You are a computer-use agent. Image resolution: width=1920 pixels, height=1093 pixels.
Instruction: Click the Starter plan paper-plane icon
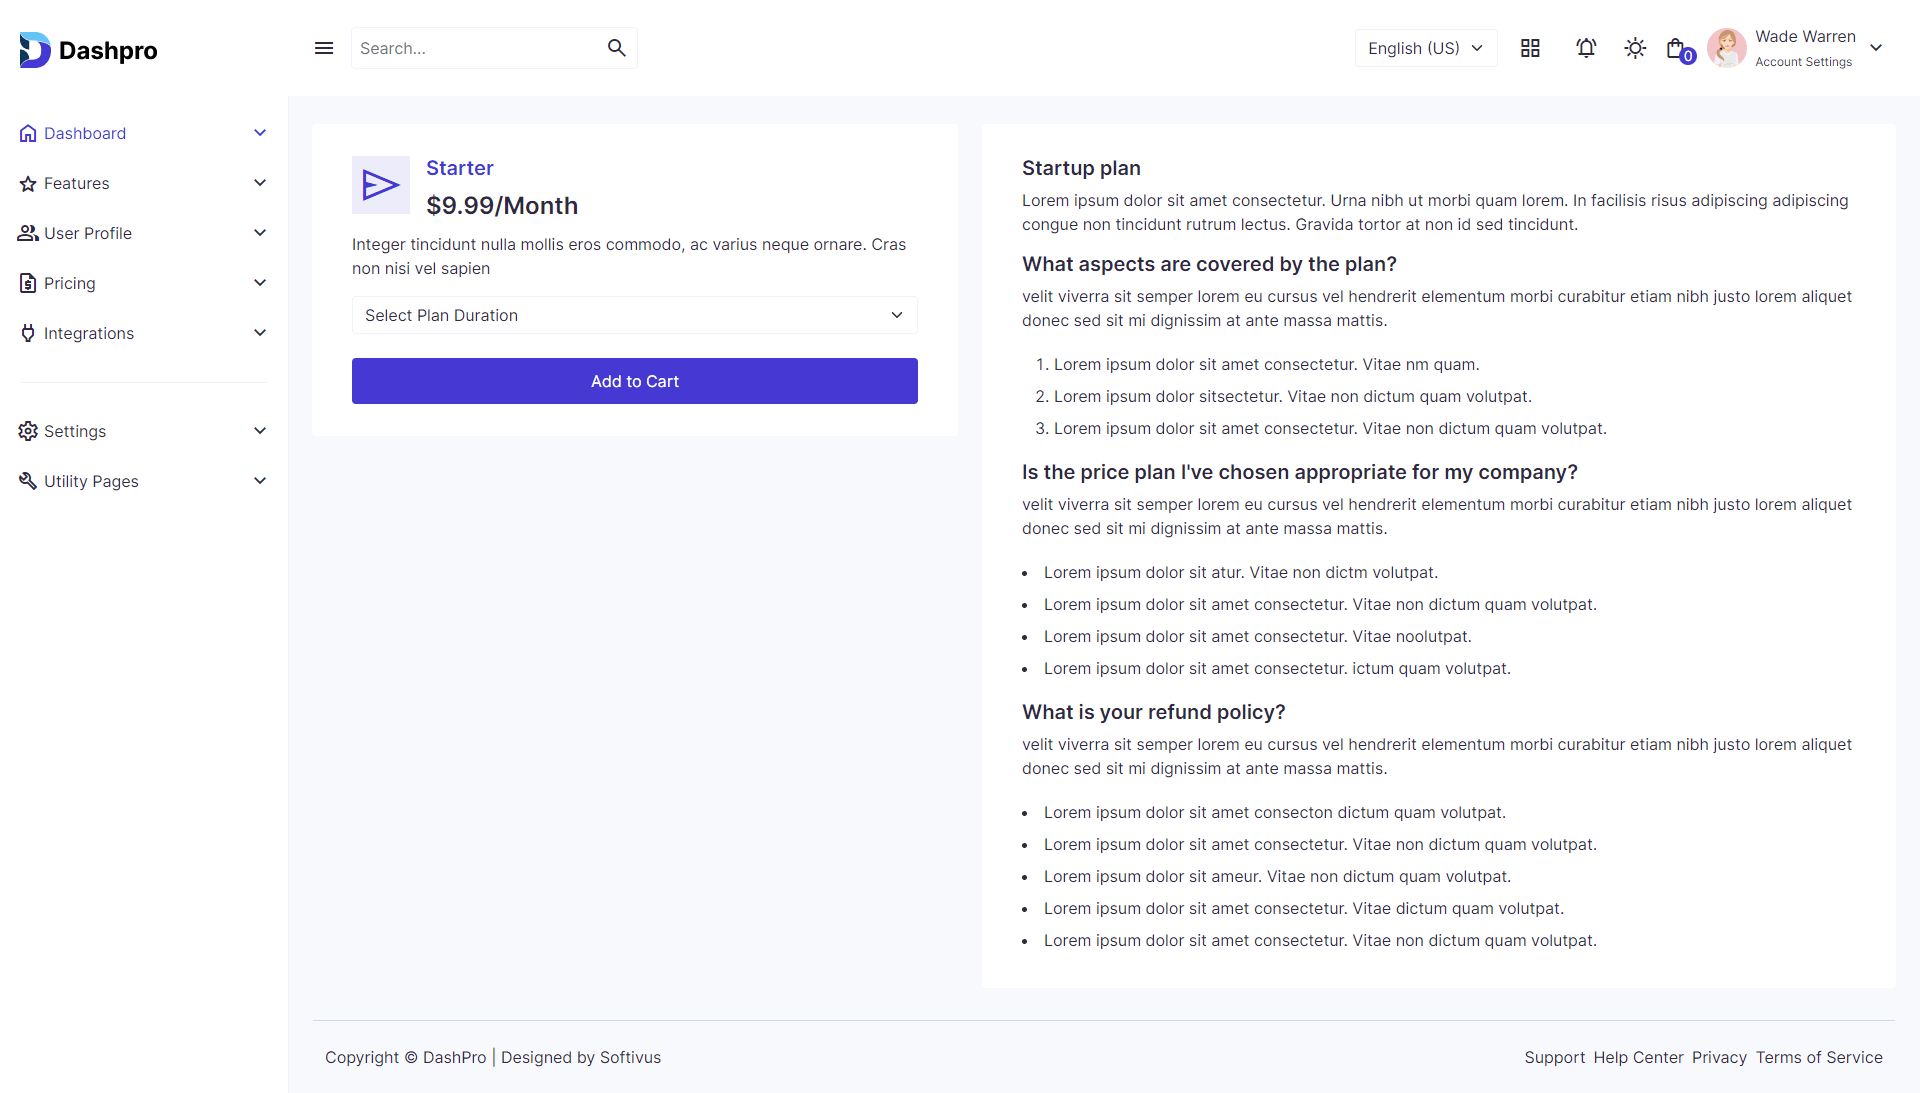pos(381,185)
